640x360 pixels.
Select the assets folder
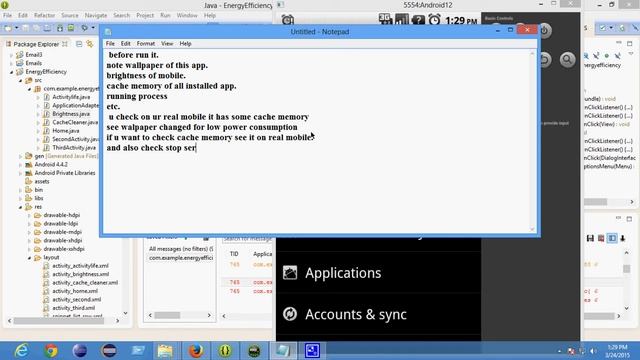[42, 182]
